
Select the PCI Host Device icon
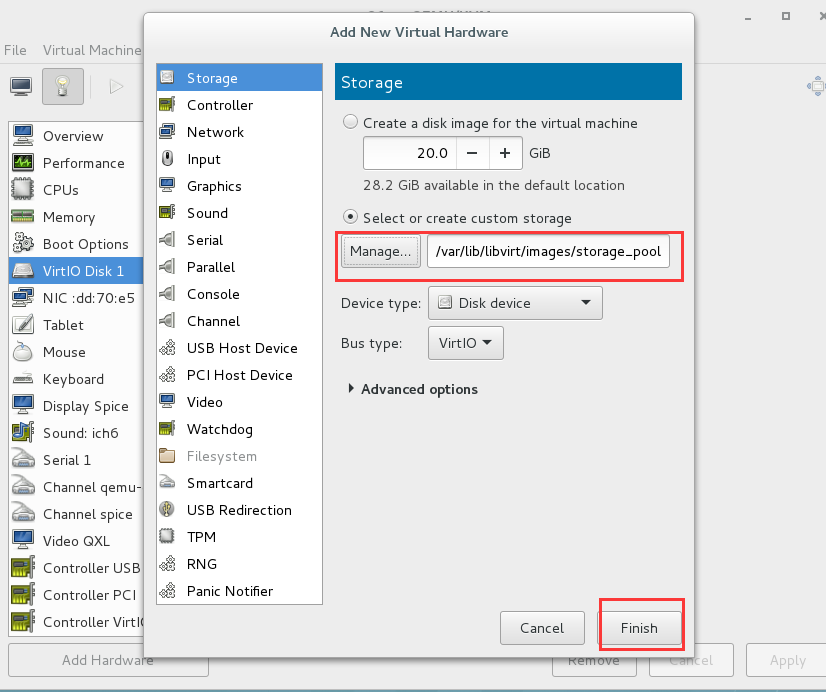(168, 375)
